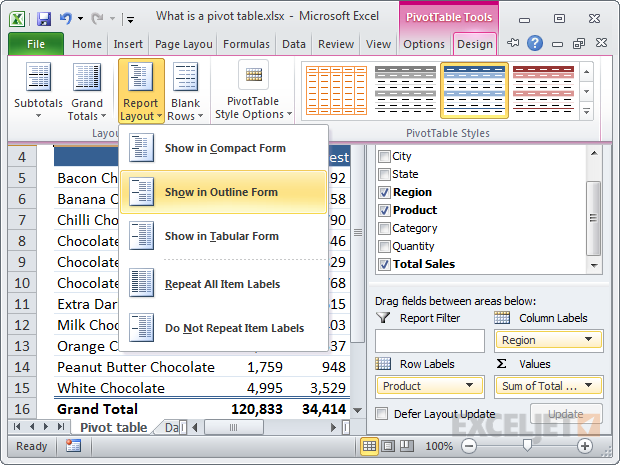This screenshot has height=465, width=620.
Task: Select Do Not Repeat Item Labels
Action: (x=224, y=328)
